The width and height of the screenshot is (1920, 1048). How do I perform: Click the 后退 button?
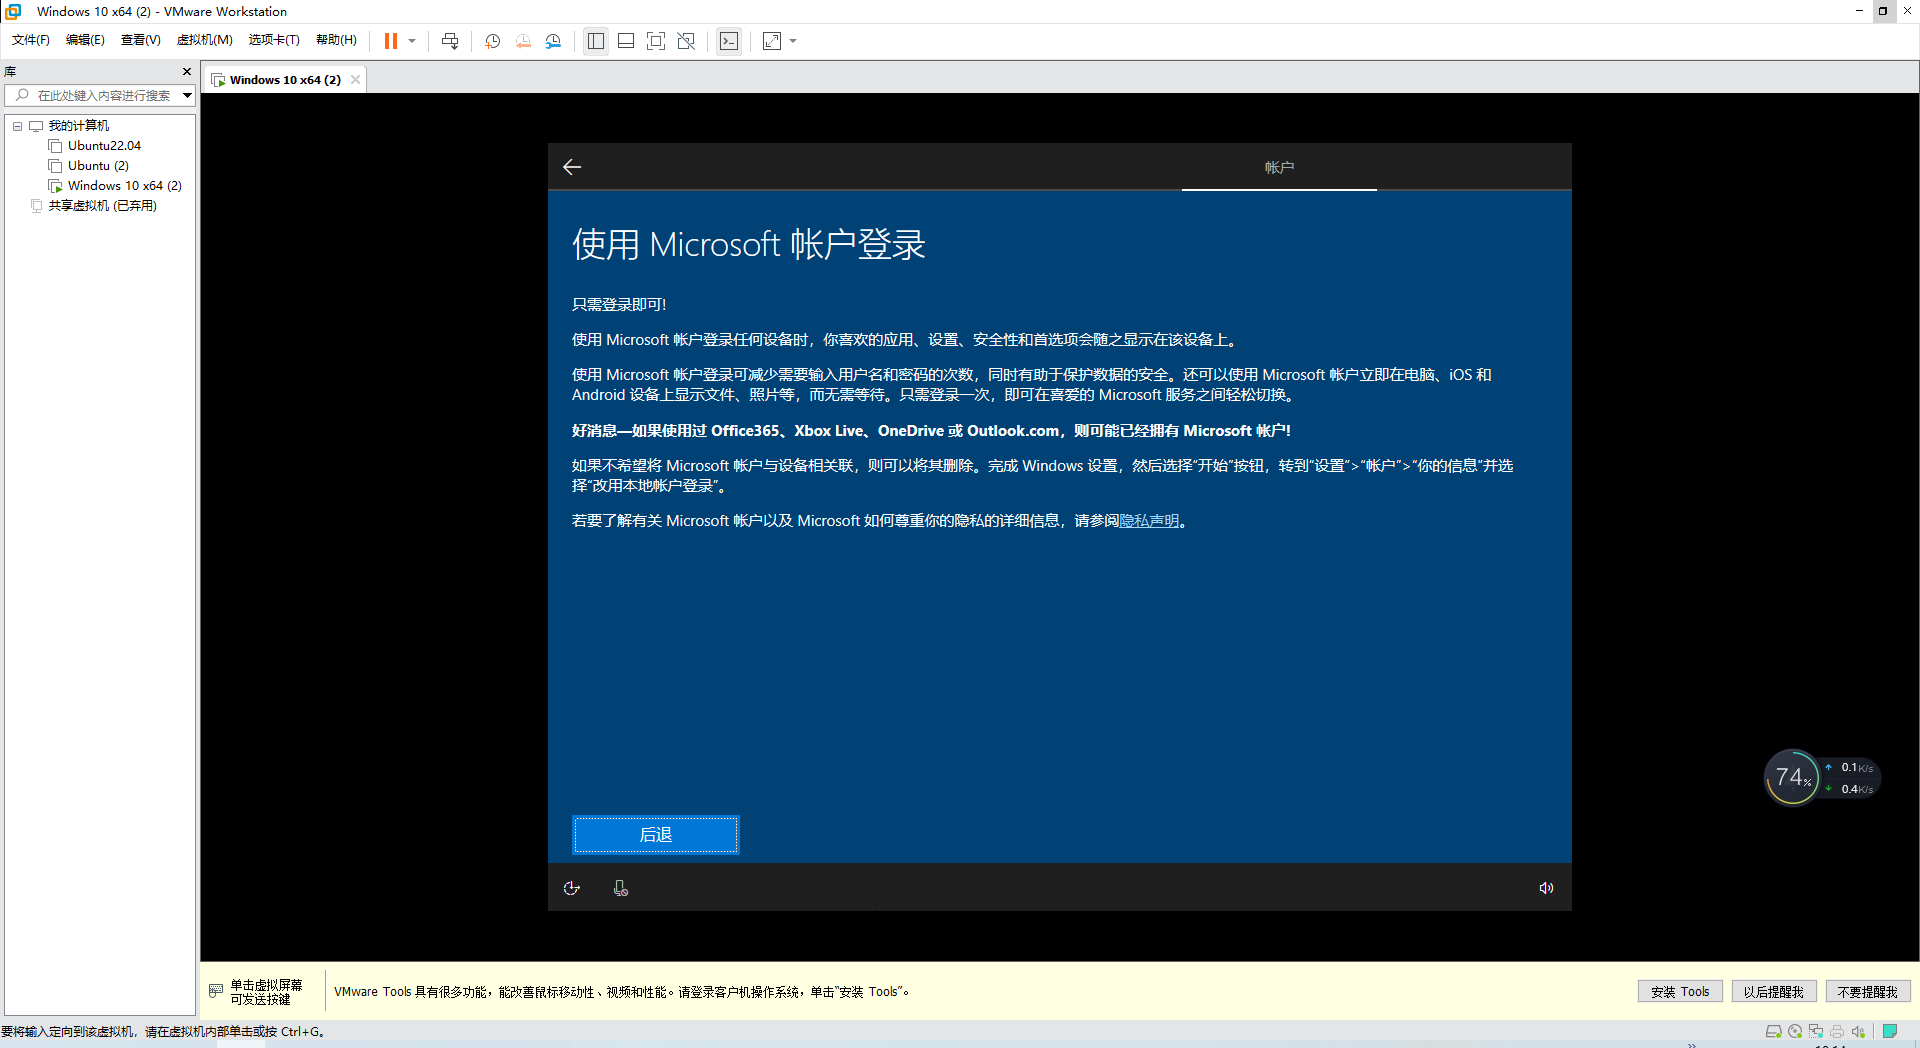[x=656, y=835]
